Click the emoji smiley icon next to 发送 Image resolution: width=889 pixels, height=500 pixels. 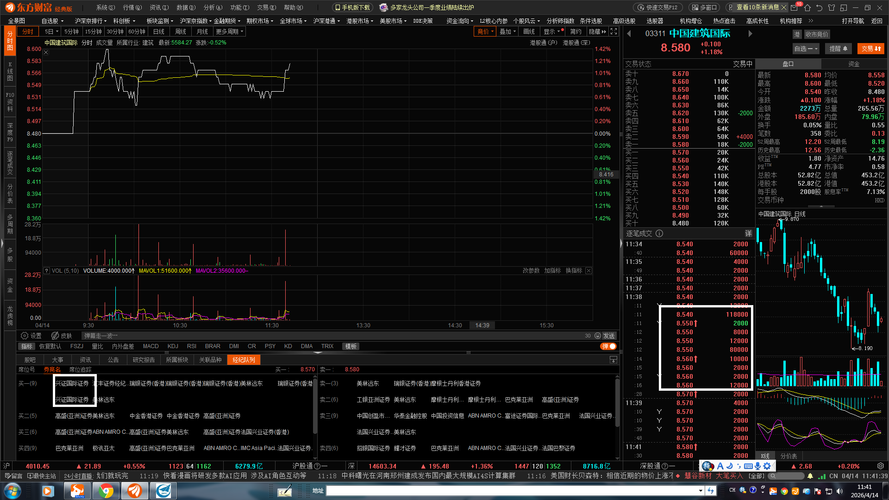point(597,336)
